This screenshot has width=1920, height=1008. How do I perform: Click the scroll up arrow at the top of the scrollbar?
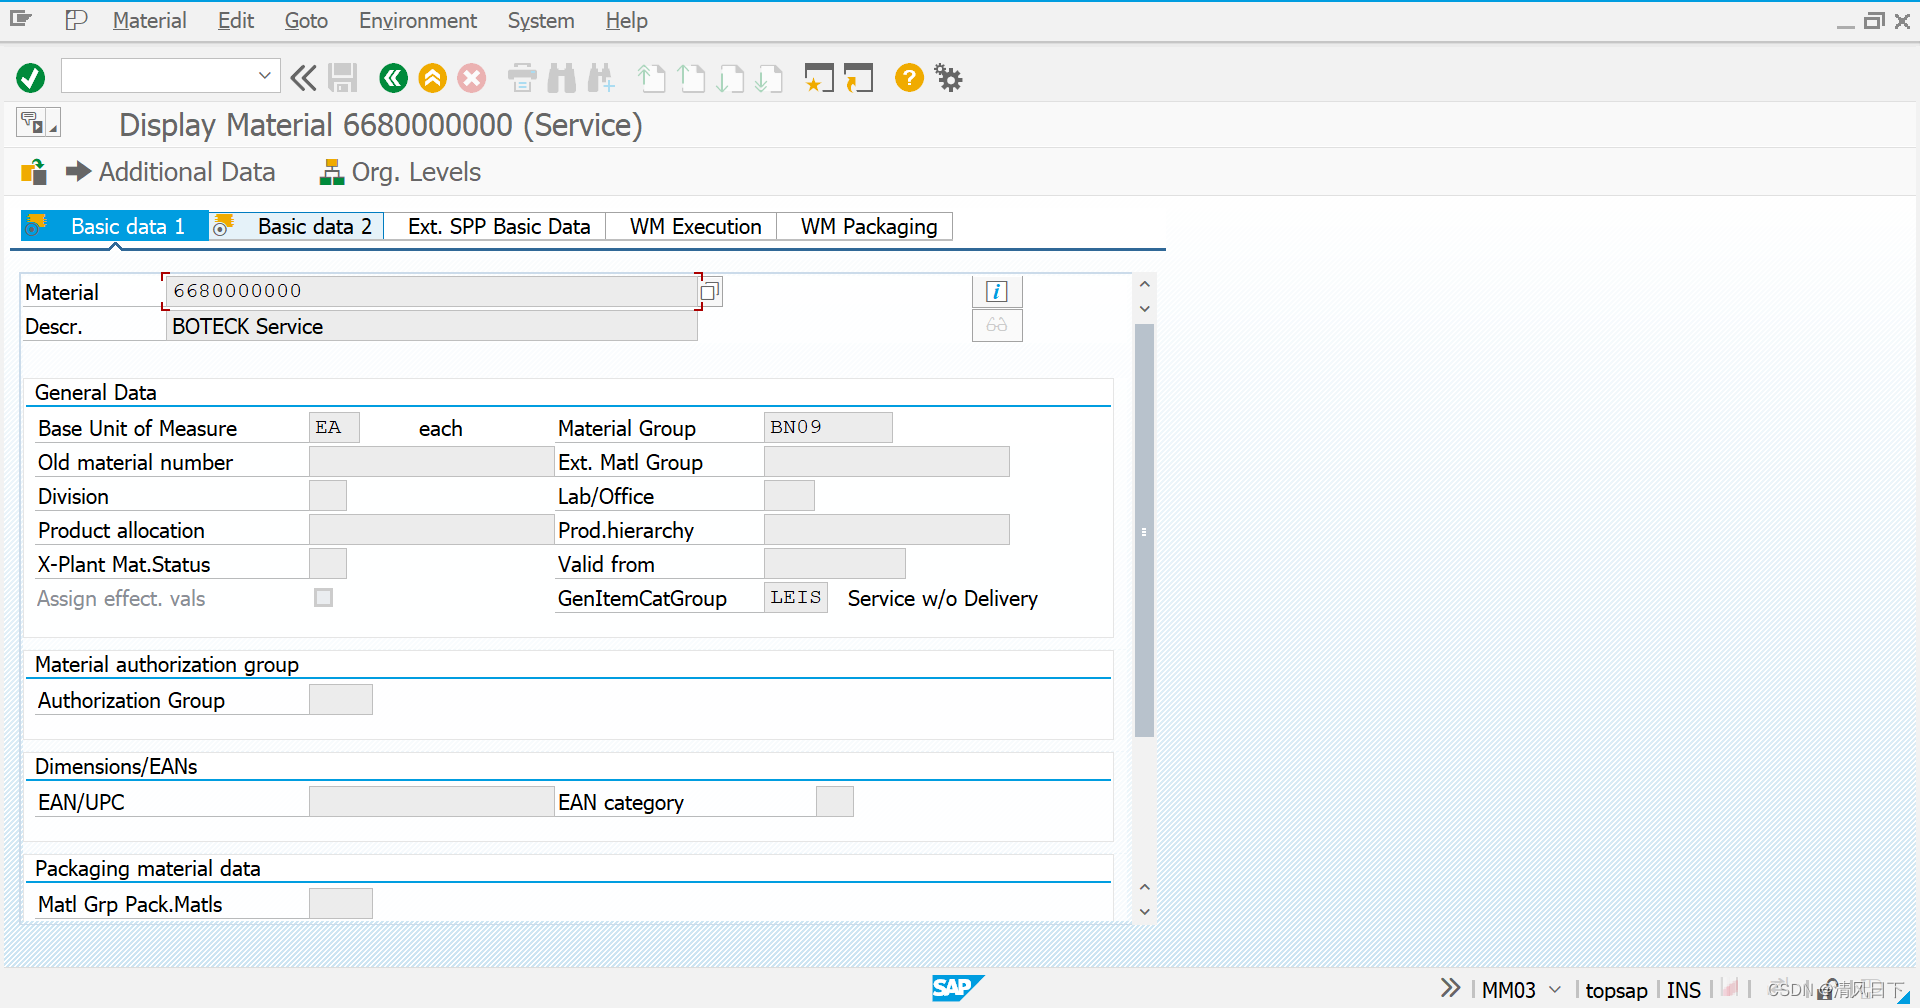(x=1145, y=284)
